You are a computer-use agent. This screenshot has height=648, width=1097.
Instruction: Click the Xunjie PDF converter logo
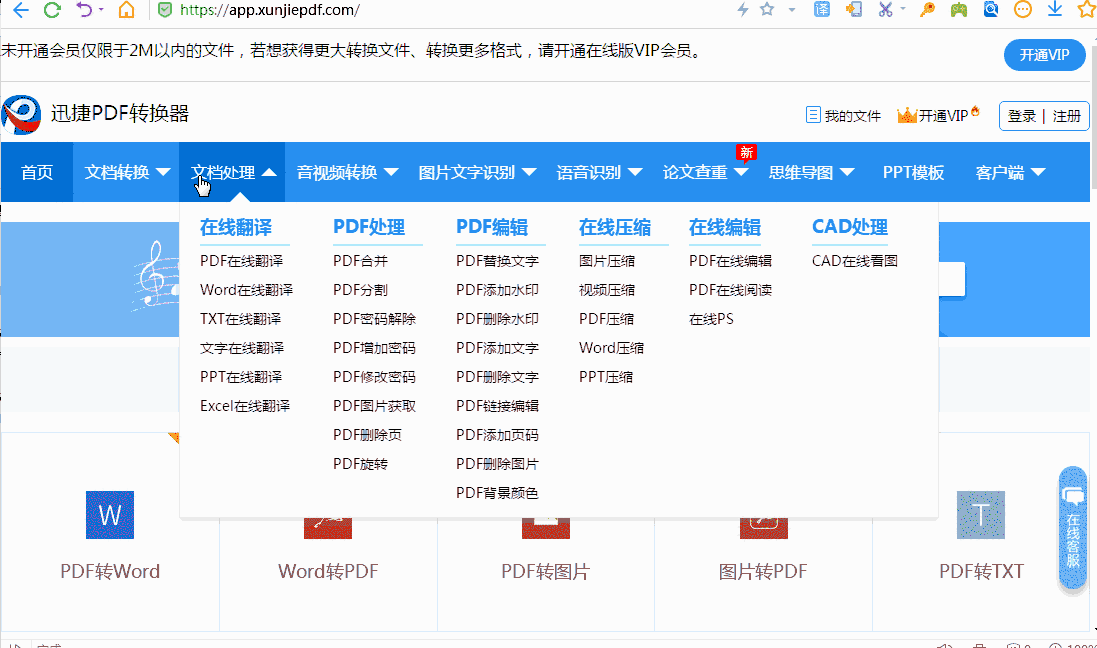(x=21, y=114)
